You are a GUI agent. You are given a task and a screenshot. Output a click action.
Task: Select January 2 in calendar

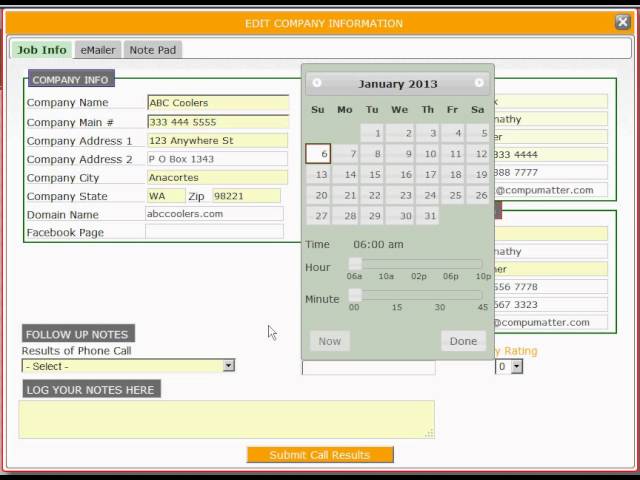click(400, 133)
